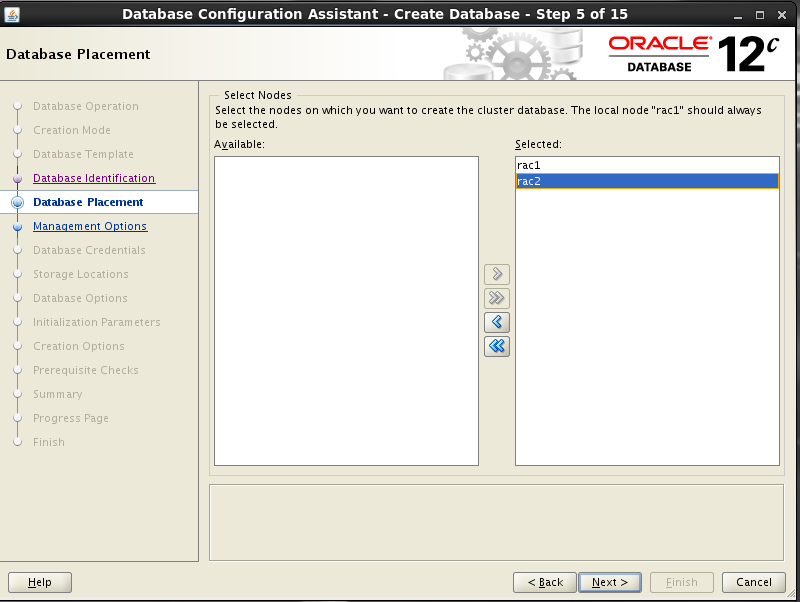The height and width of the screenshot is (602, 800).
Task: Click the Database Options step
Action: tap(80, 298)
